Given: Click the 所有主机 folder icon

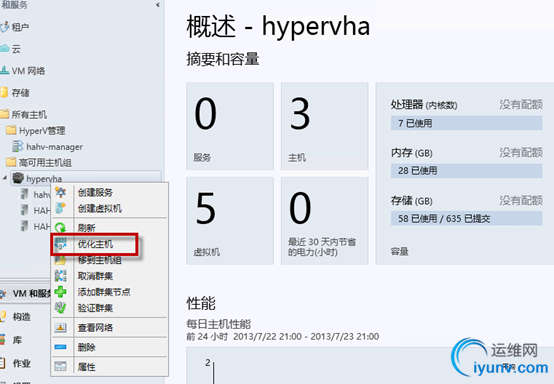Looking at the screenshot, I should click(x=4, y=114).
